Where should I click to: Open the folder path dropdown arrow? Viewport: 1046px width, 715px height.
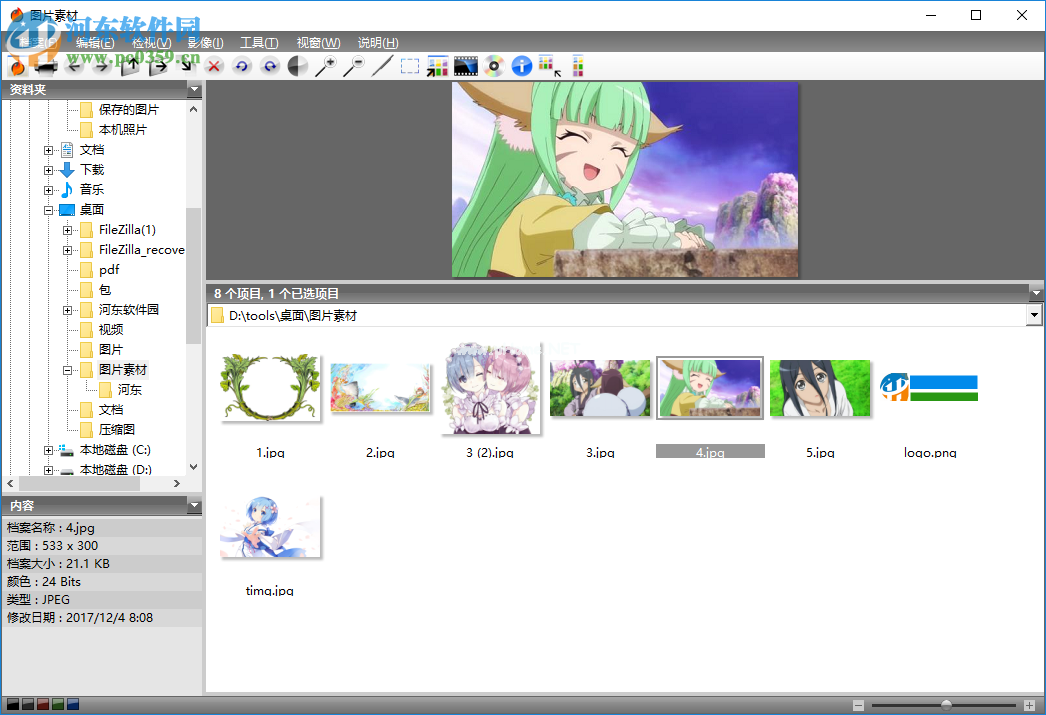[x=1034, y=316]
